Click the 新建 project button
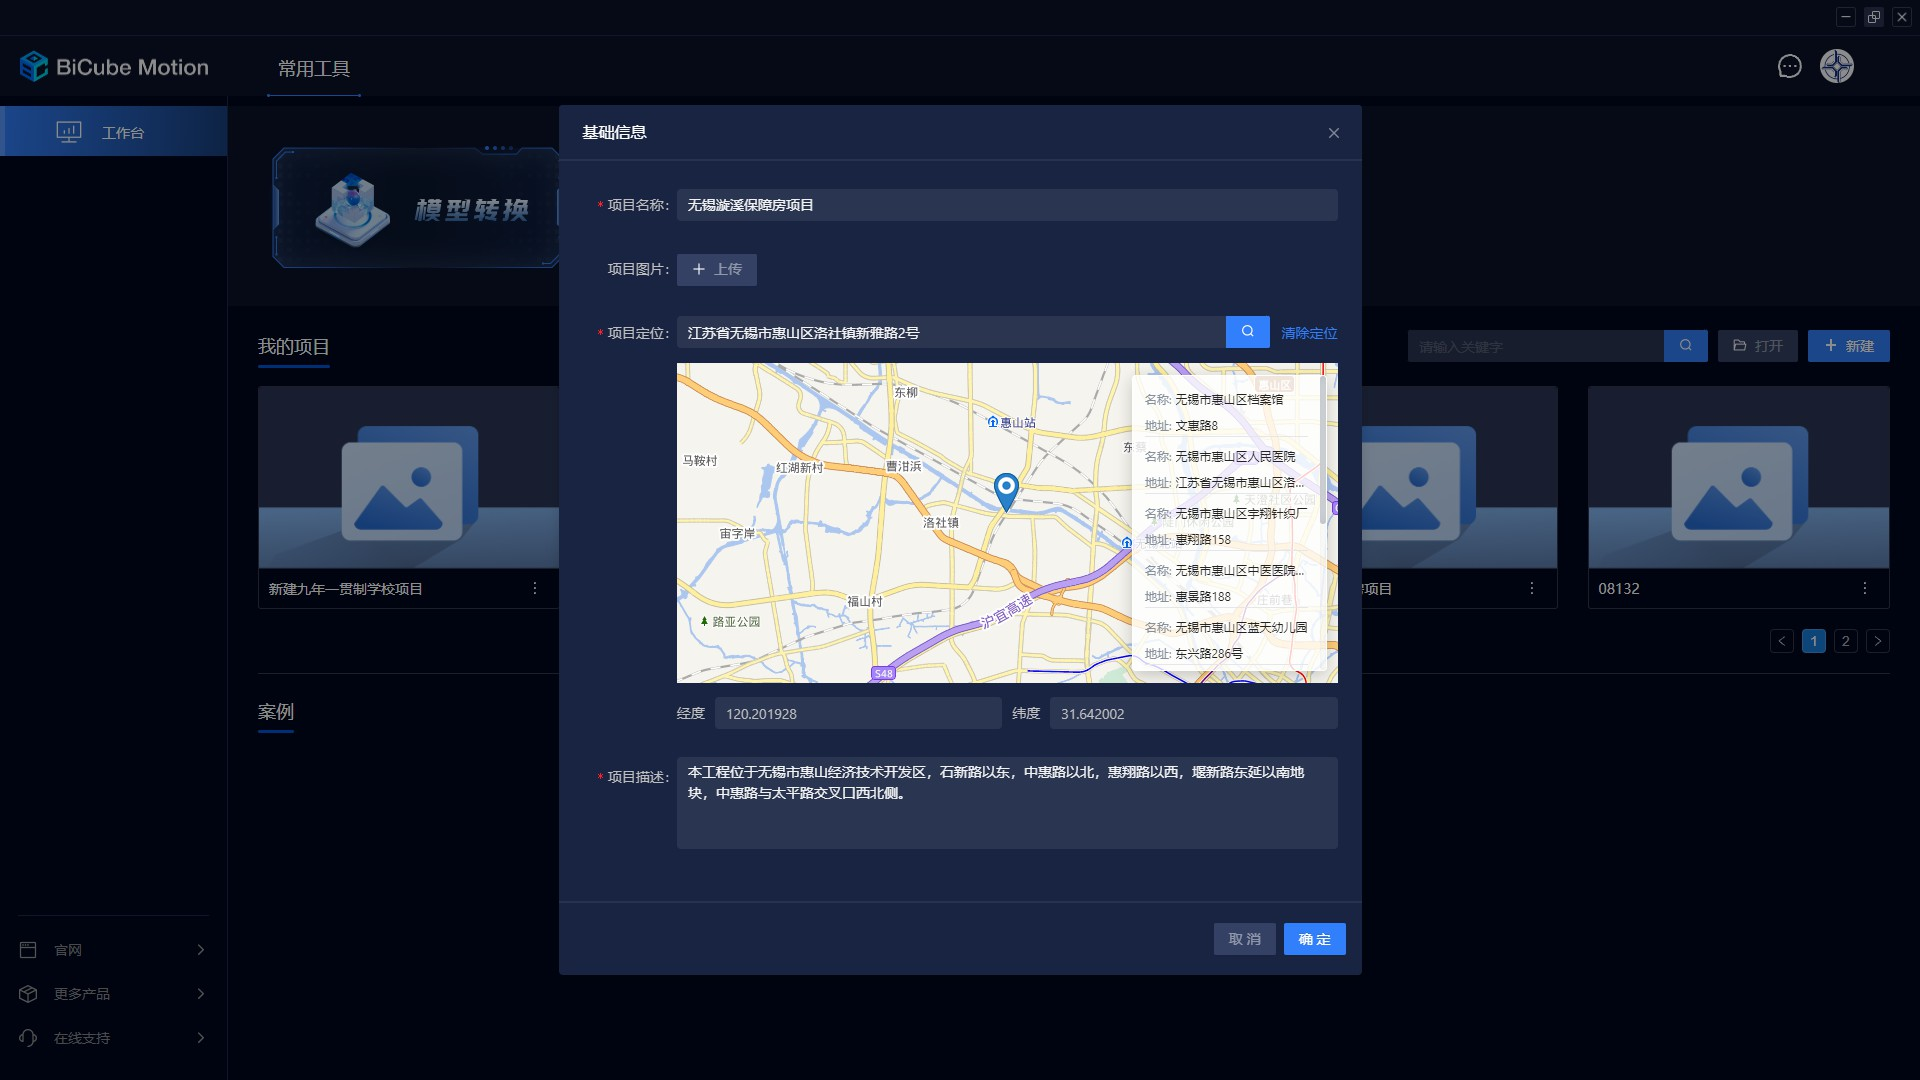Viewport: 1920px width, 1080px height. pyautogui.click(x=1848, y=346)
